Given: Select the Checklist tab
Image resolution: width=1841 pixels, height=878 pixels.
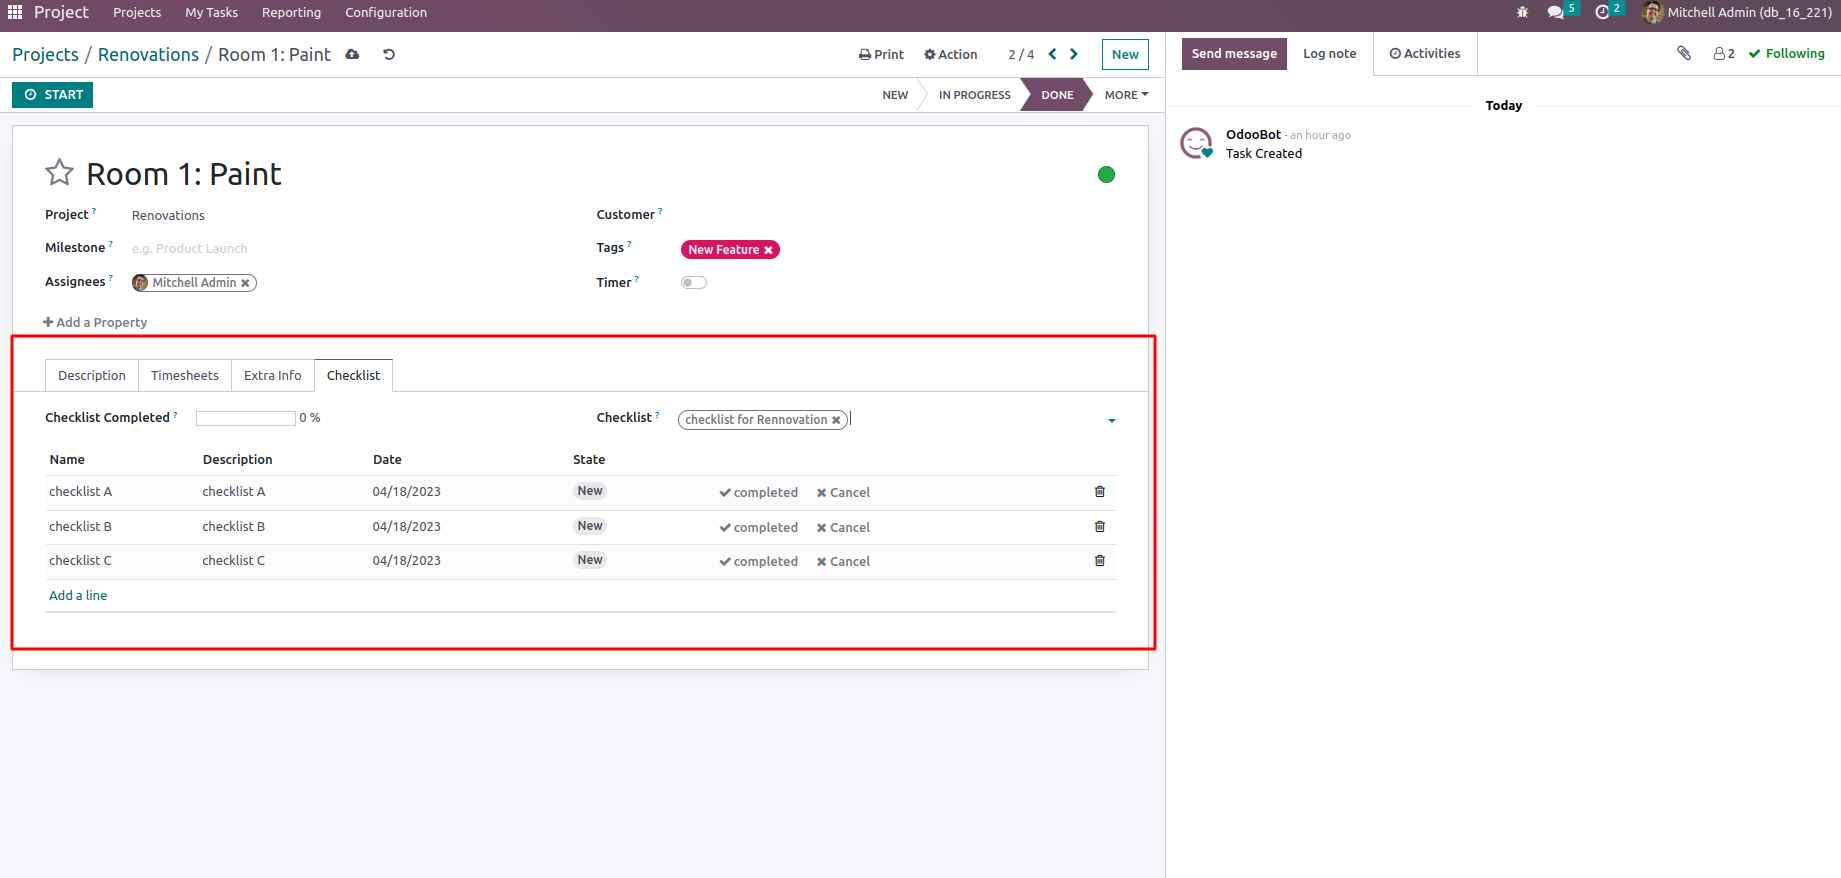Looking at the screenshot, I should [x=353, y=376].
